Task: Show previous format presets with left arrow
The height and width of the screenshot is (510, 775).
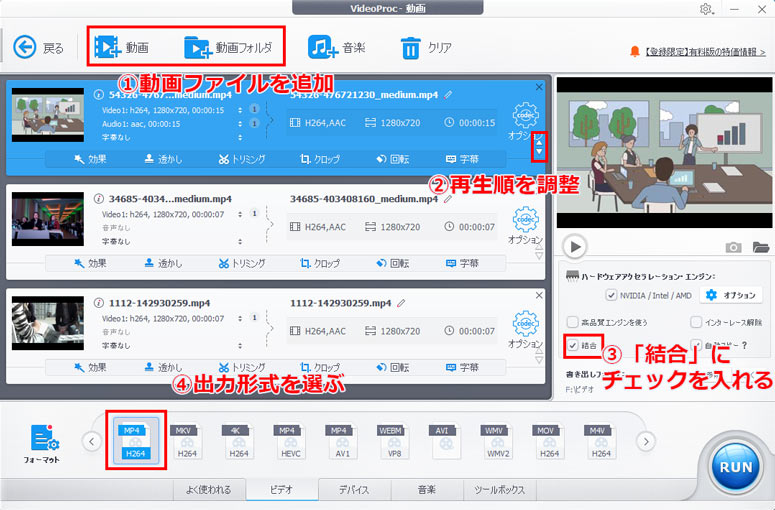Action: click(x=91, y=441)
